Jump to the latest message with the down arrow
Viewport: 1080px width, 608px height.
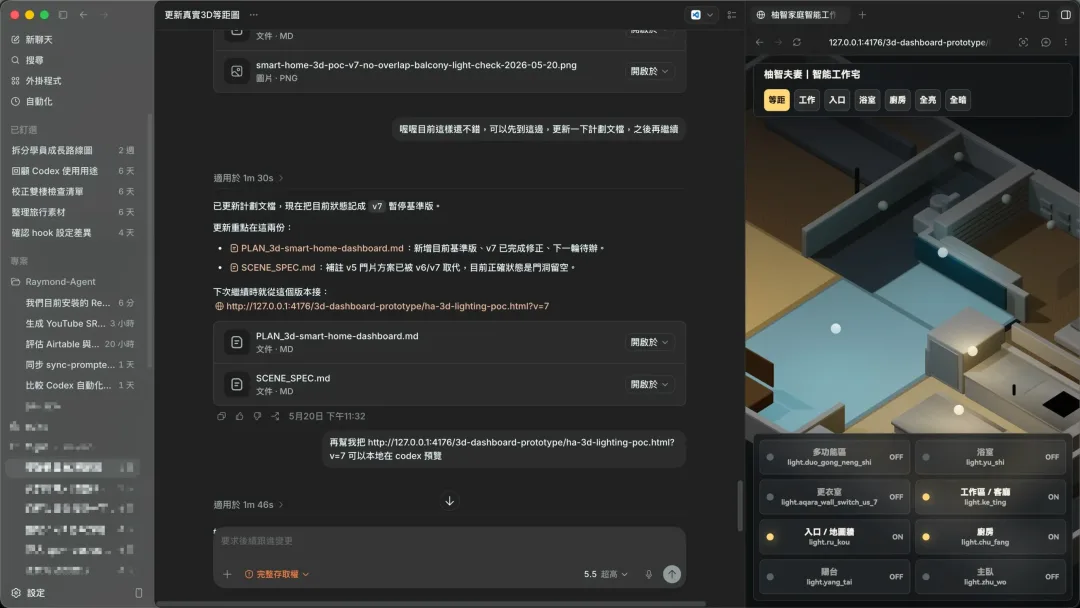coord(449,501)
